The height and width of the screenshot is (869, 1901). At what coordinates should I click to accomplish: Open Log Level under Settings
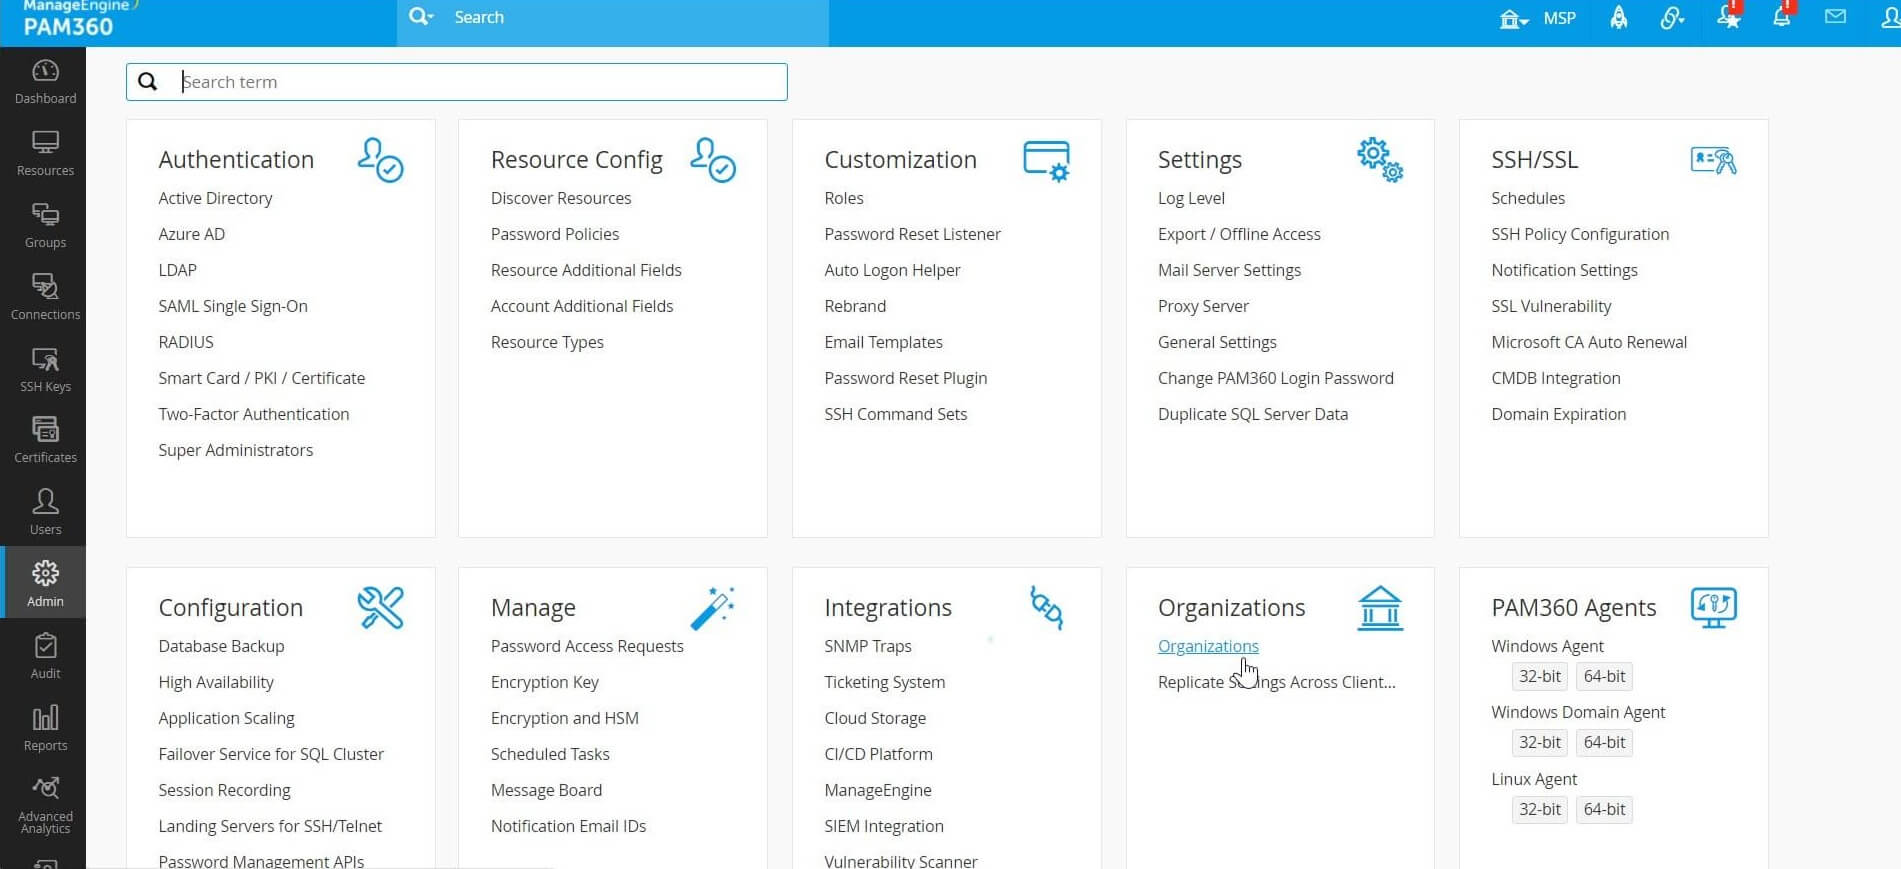pos(1191,198)
